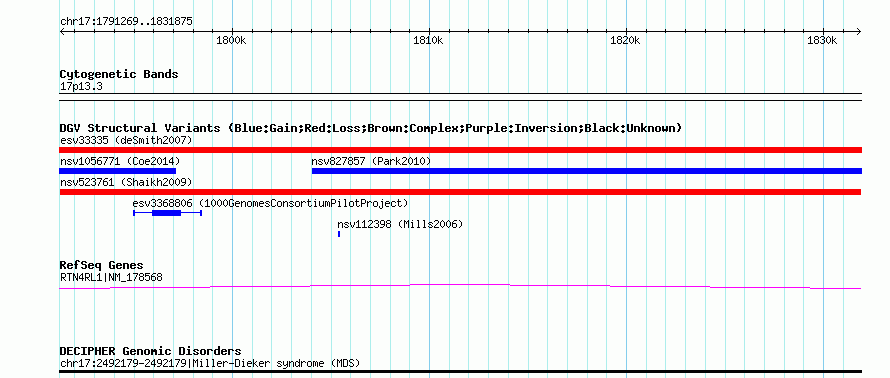Select the blue nsv1056771 gain bar
This screenshot has width=890, height=378.
117,171
